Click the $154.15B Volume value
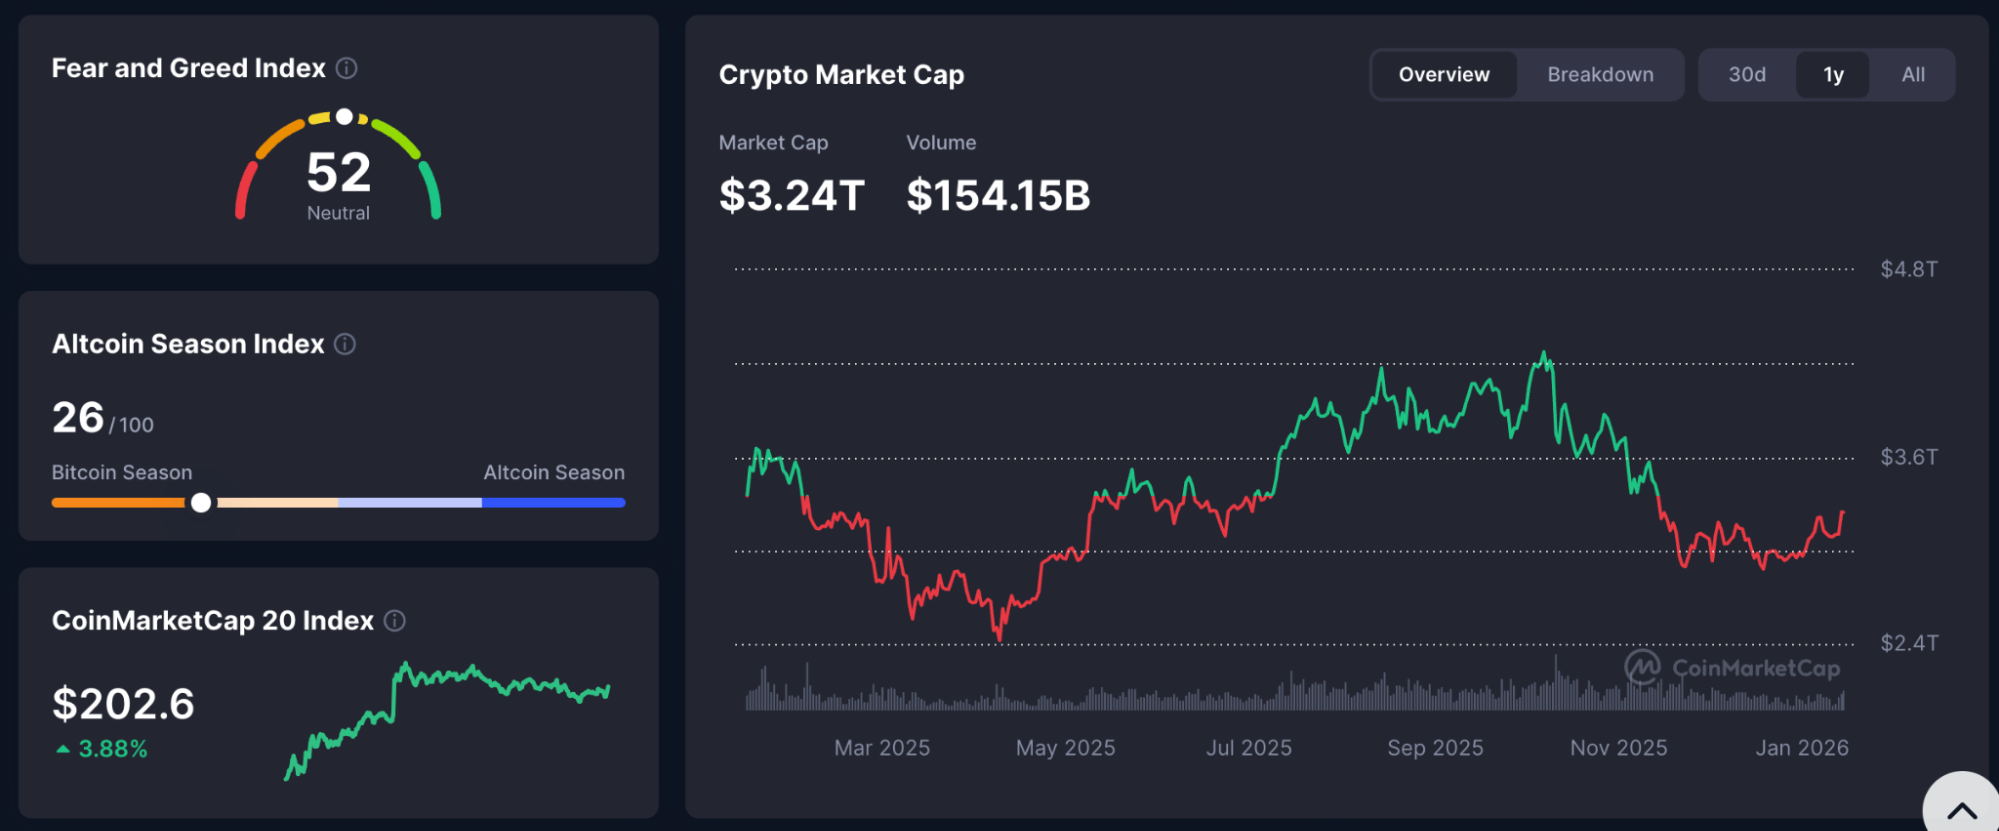Screen dimensions: 1999x831 [998, 196]
